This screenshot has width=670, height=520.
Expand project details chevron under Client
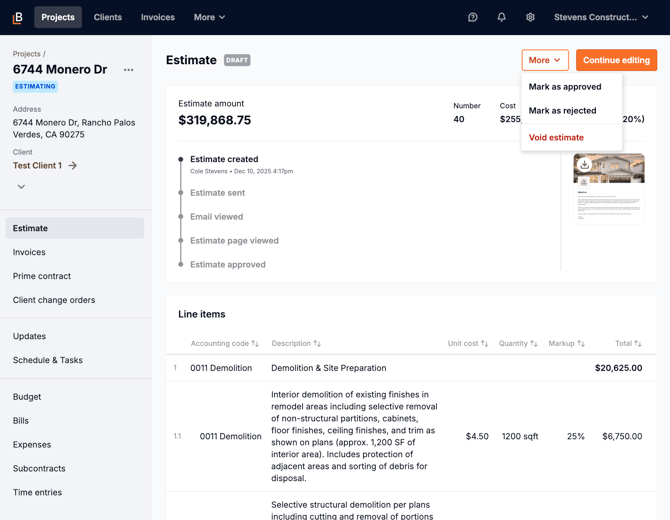tap(21, 187)
